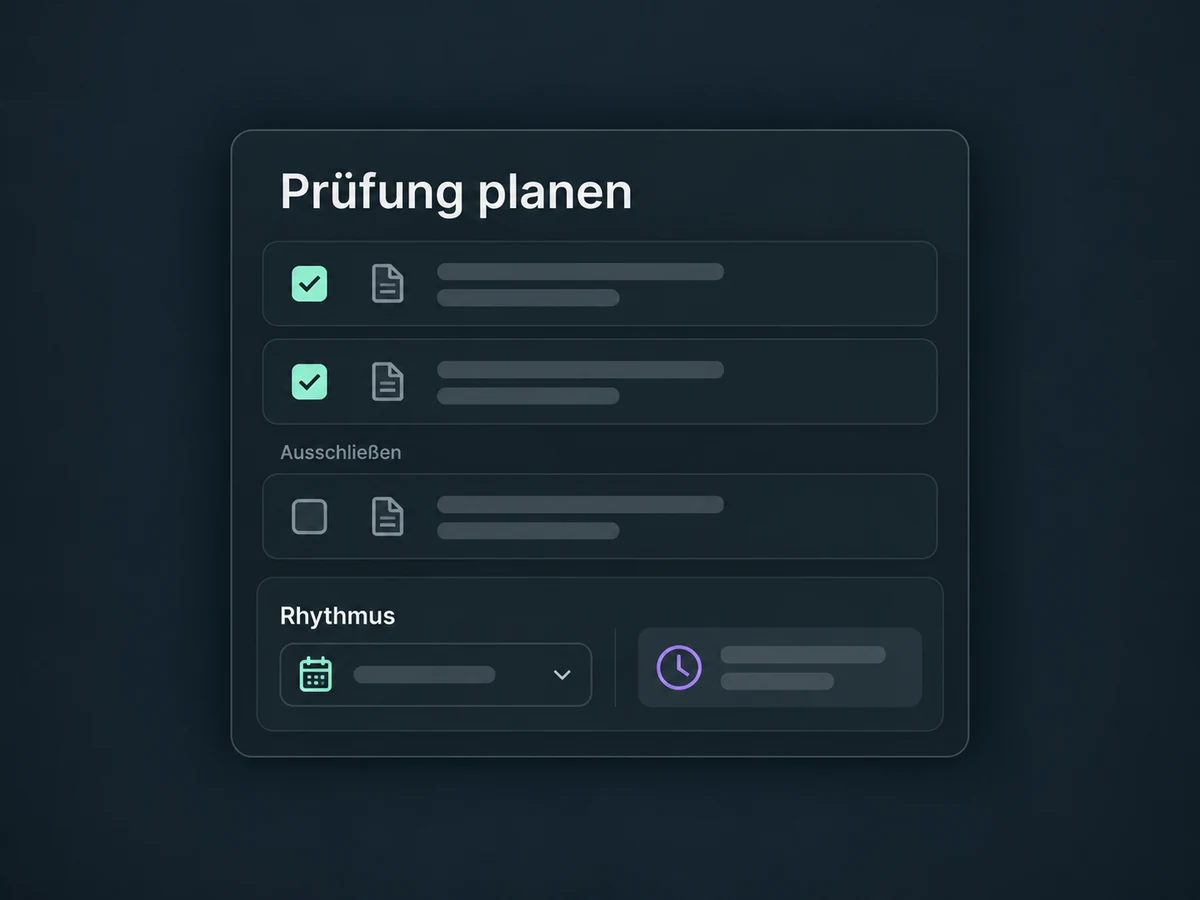
Task: Uncheck the first checked item checkbox
Action: tap(309, 284)
